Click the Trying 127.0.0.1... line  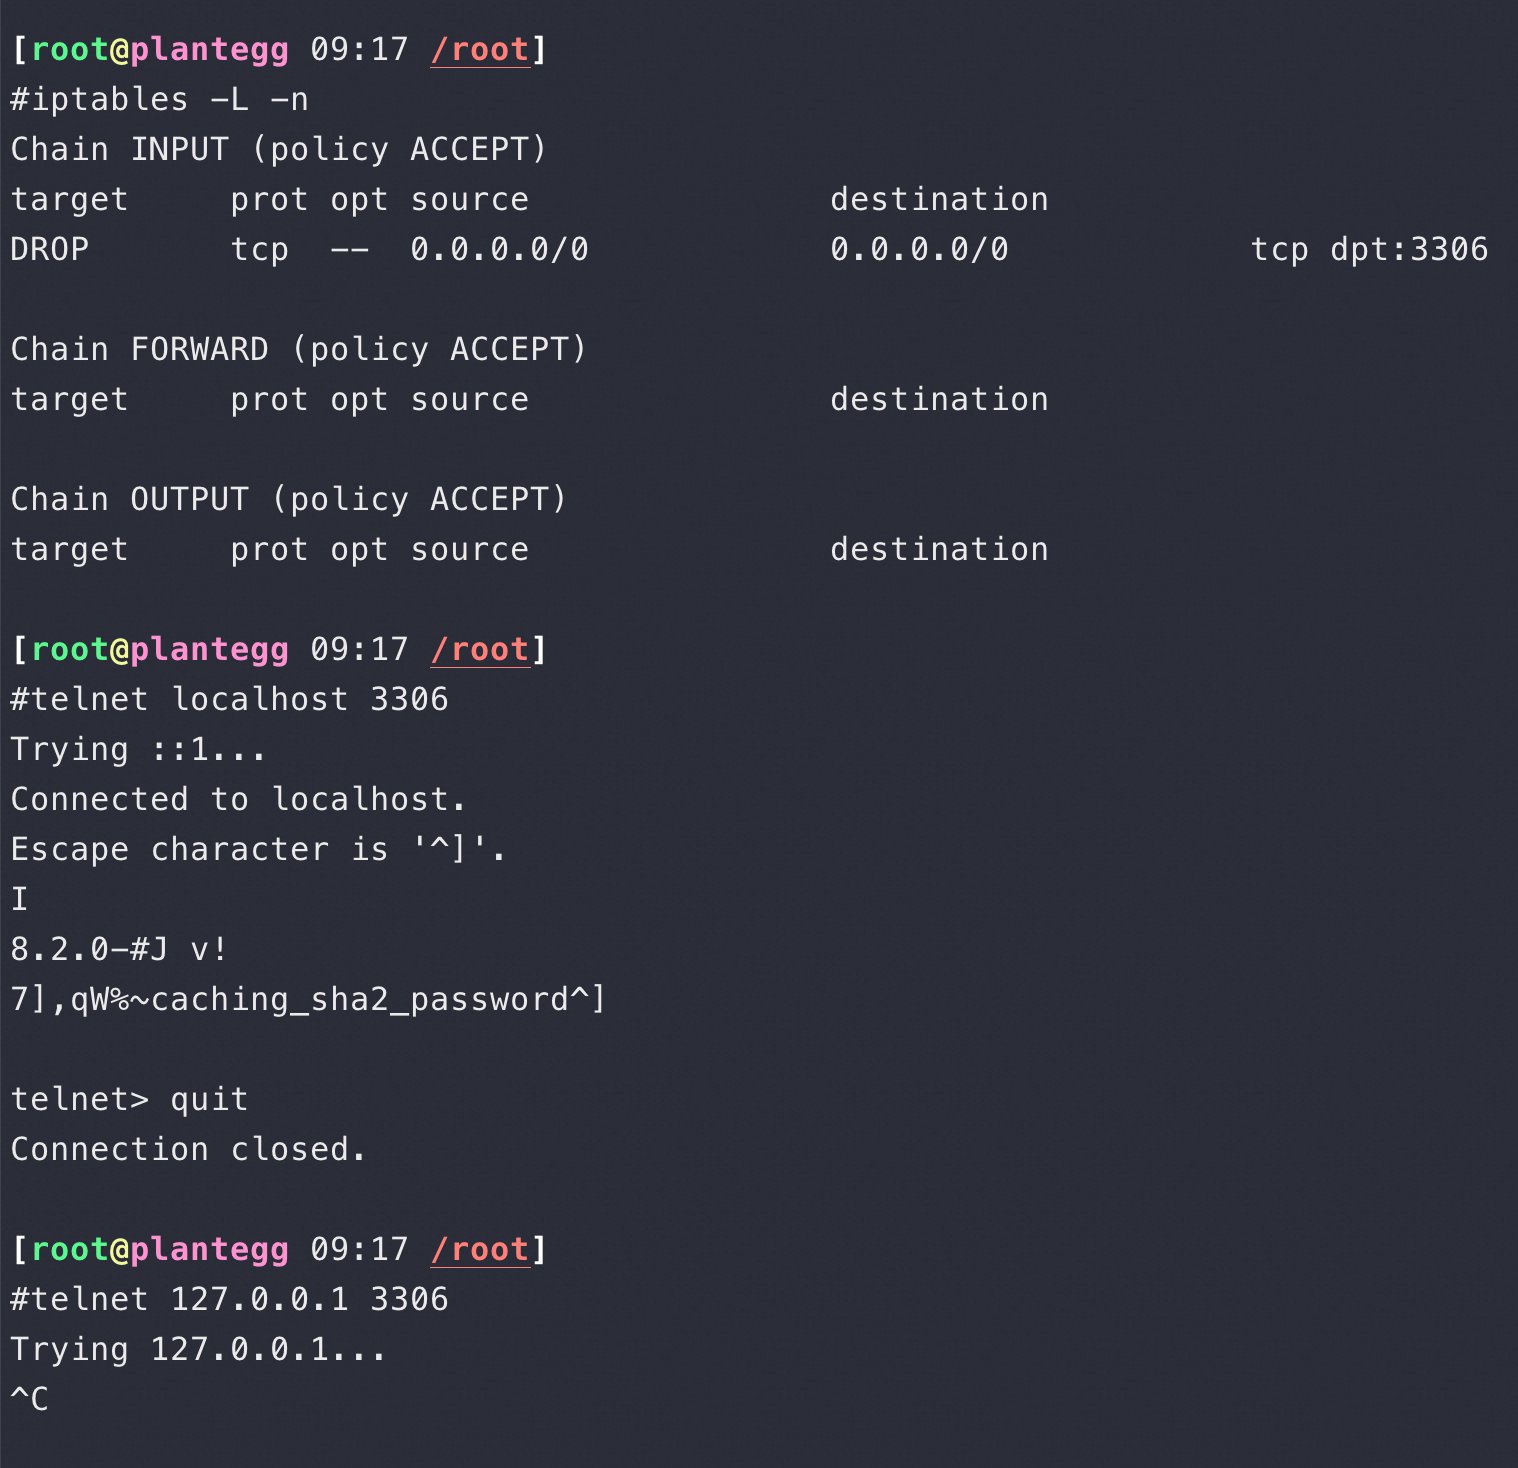click(198, 1349)
